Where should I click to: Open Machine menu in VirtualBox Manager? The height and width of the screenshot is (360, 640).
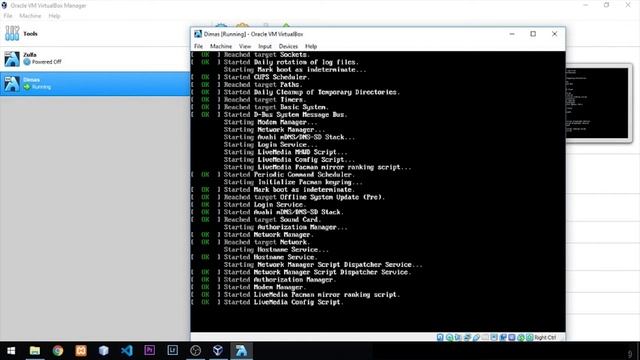tap(30, 16)
